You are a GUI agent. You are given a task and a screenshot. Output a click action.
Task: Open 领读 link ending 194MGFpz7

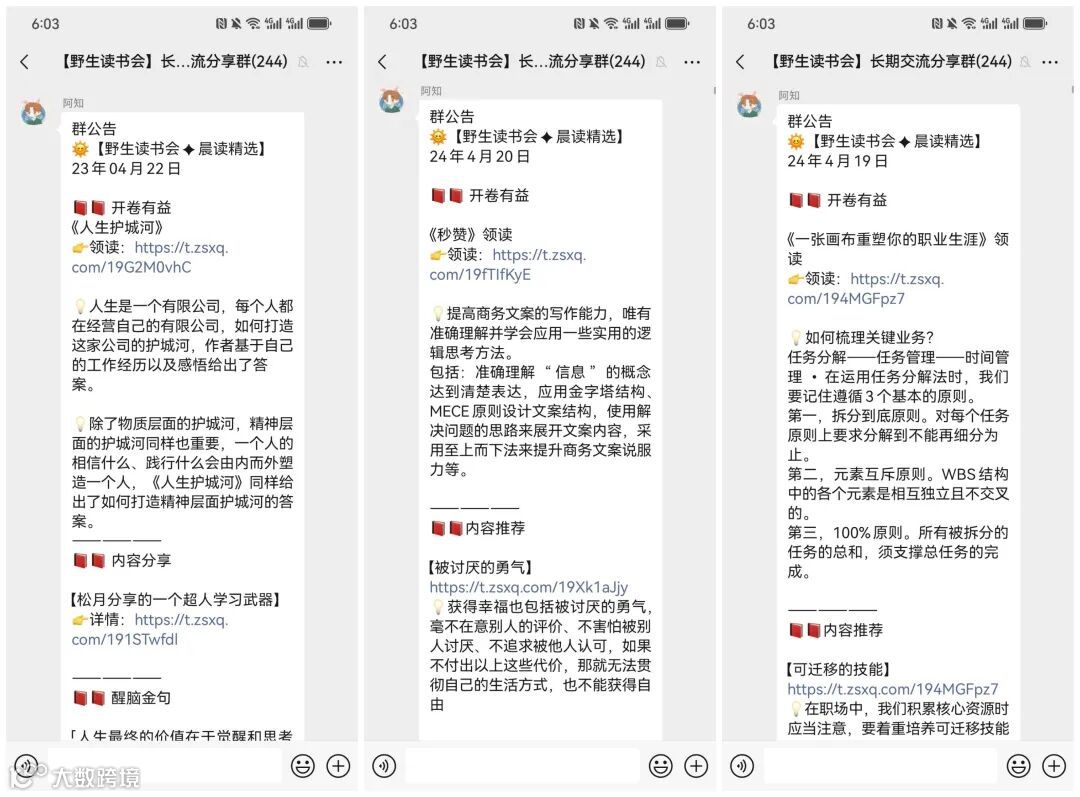click(866, 289)
